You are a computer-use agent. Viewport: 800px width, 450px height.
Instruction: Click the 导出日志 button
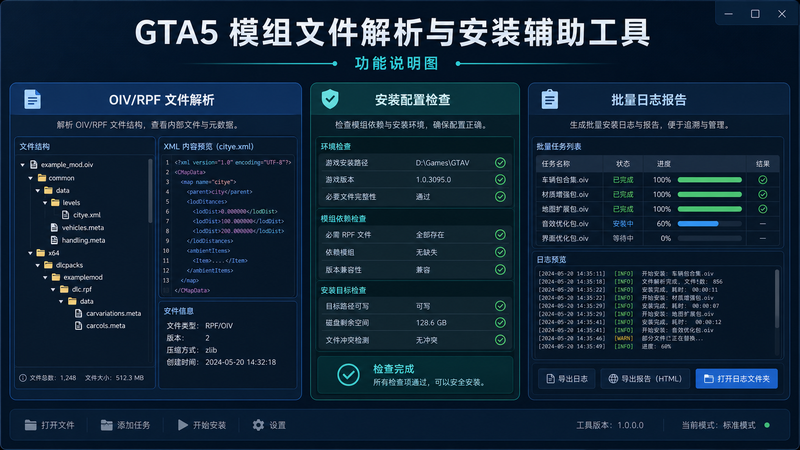pyautogui.click(x=566, y=379)
